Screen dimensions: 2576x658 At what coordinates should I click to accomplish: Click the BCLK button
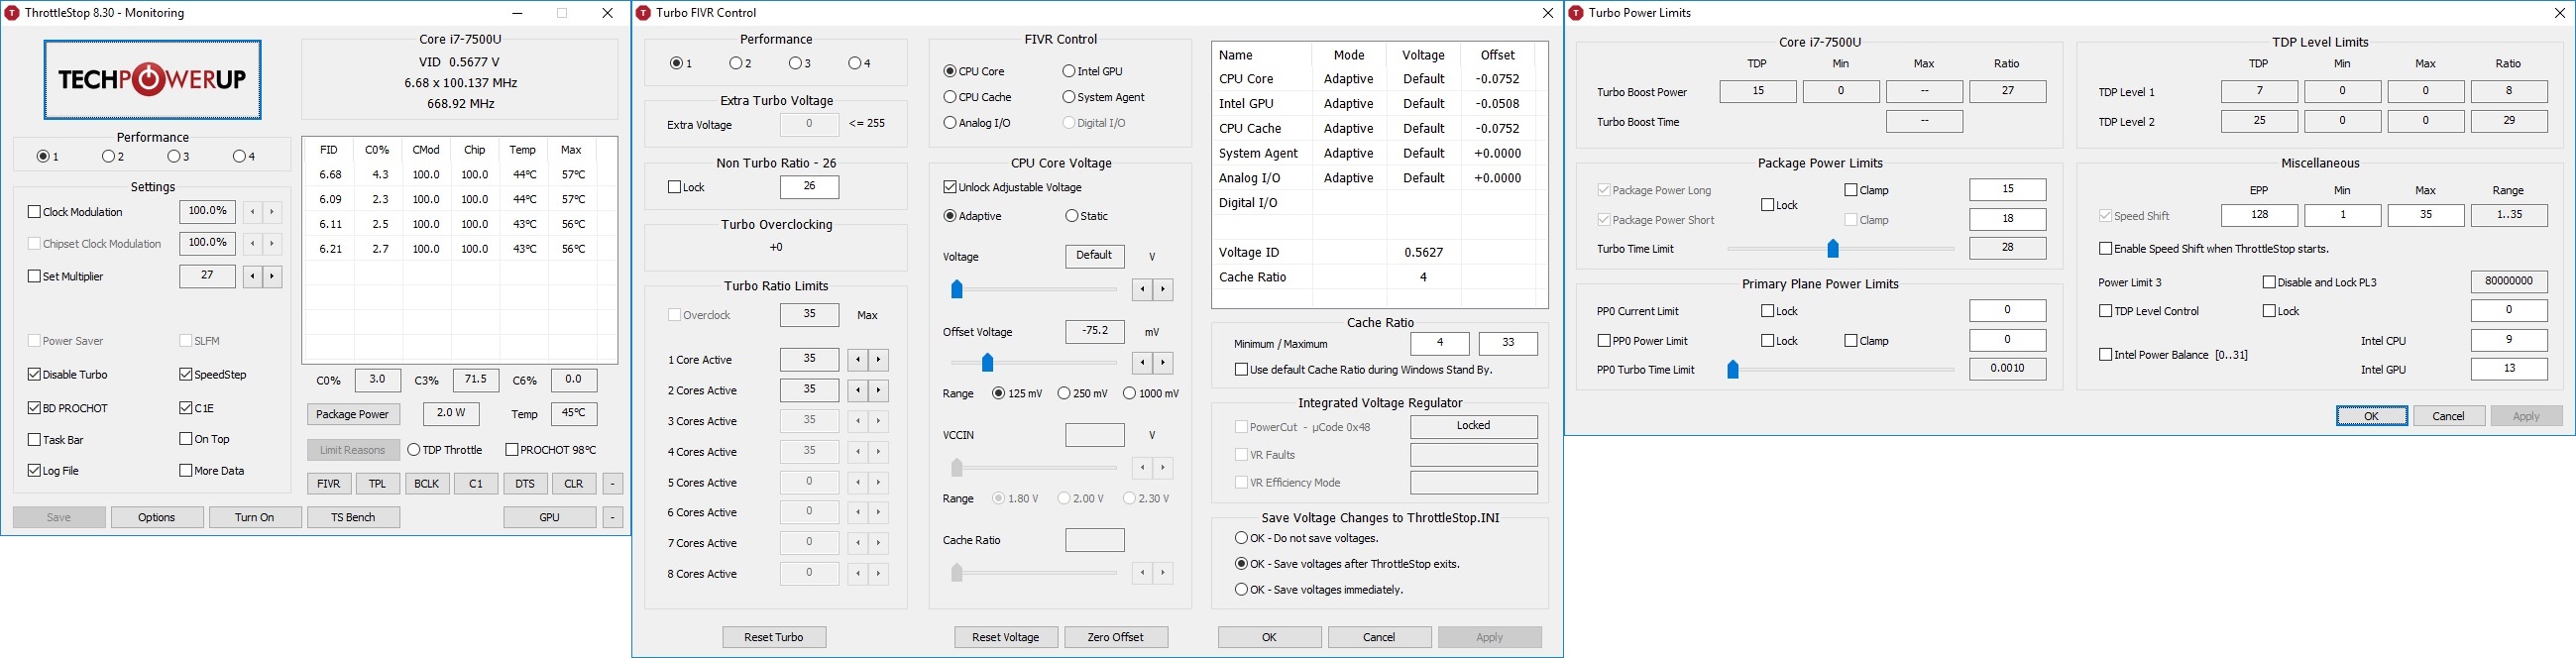coord(427,484)
